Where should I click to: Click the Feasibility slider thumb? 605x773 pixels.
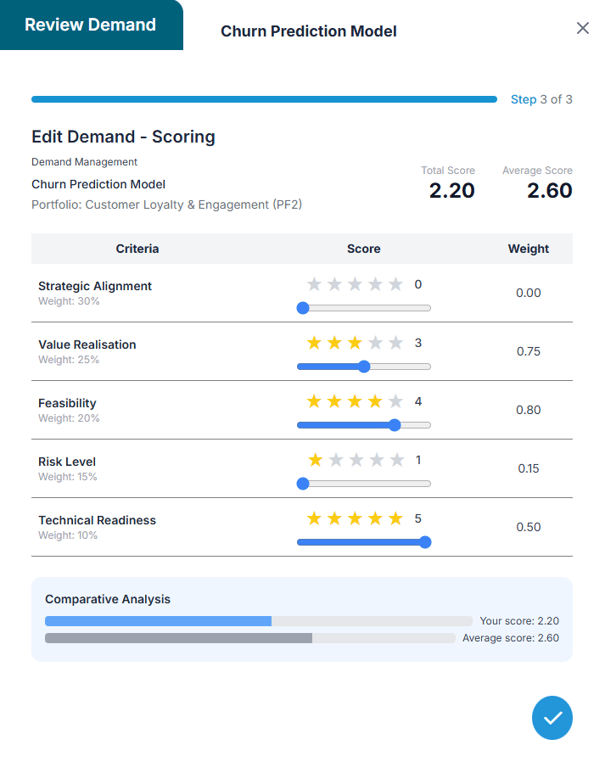394,425
